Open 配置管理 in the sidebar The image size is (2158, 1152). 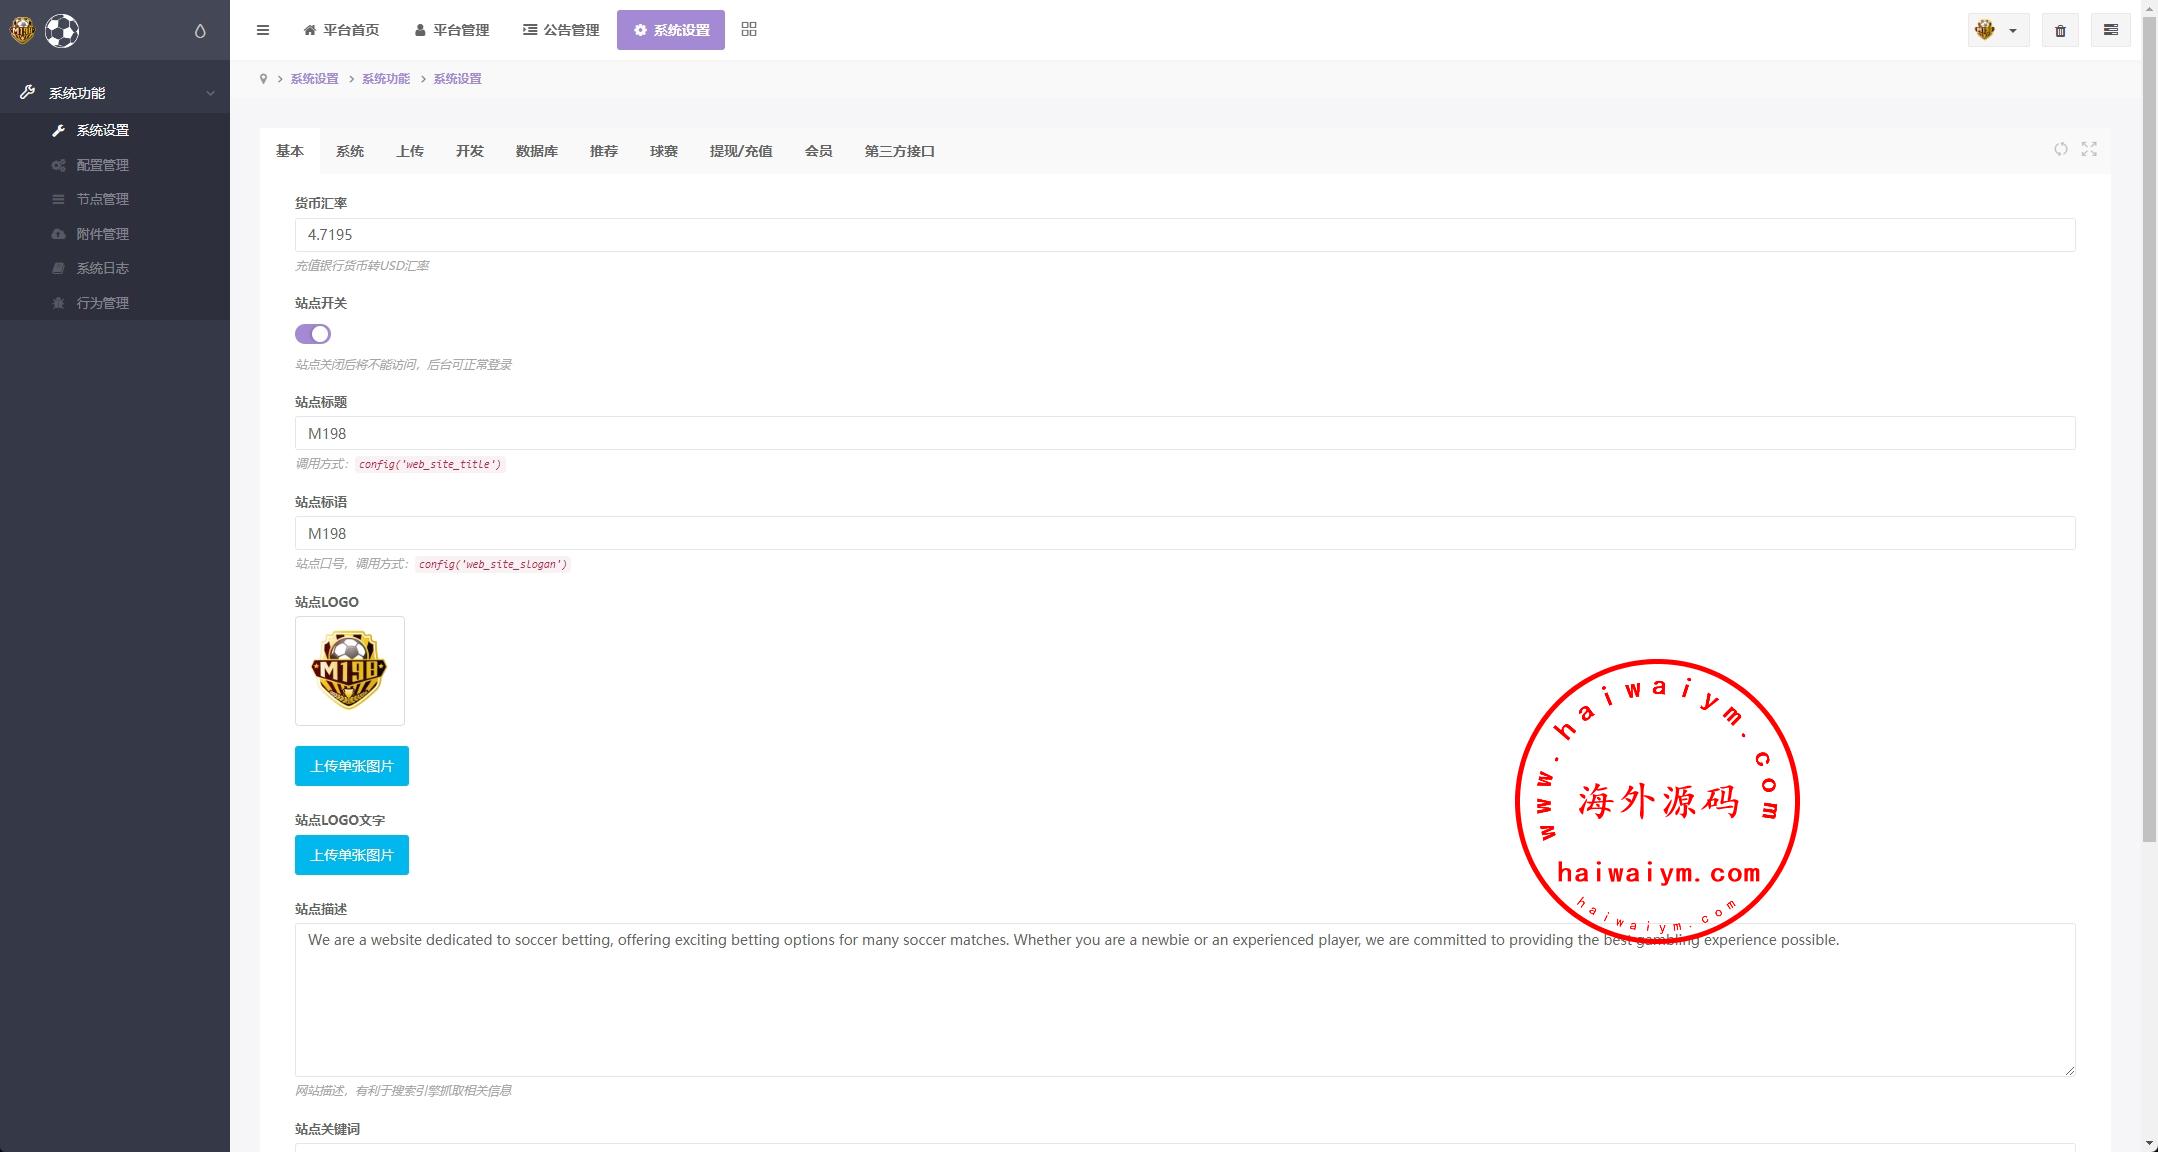(x=102, y=165)
